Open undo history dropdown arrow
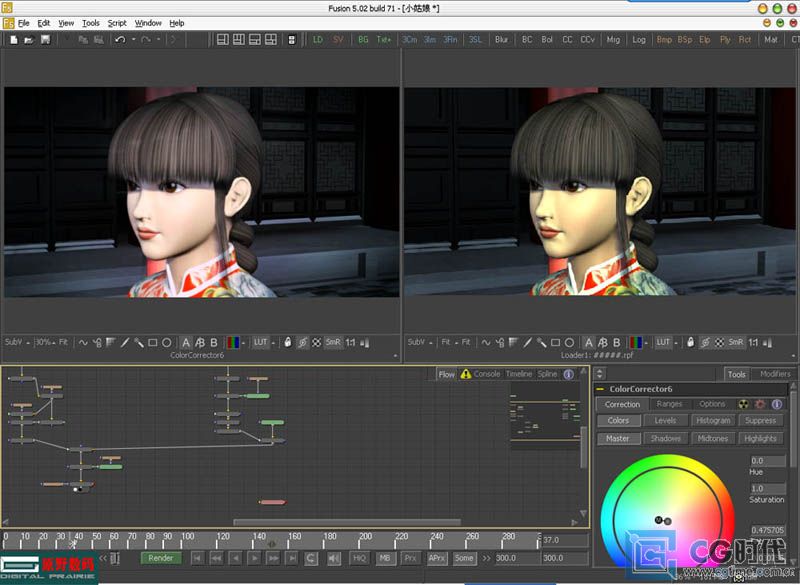This screenshot has width=800, height=585. coord(134,39)
